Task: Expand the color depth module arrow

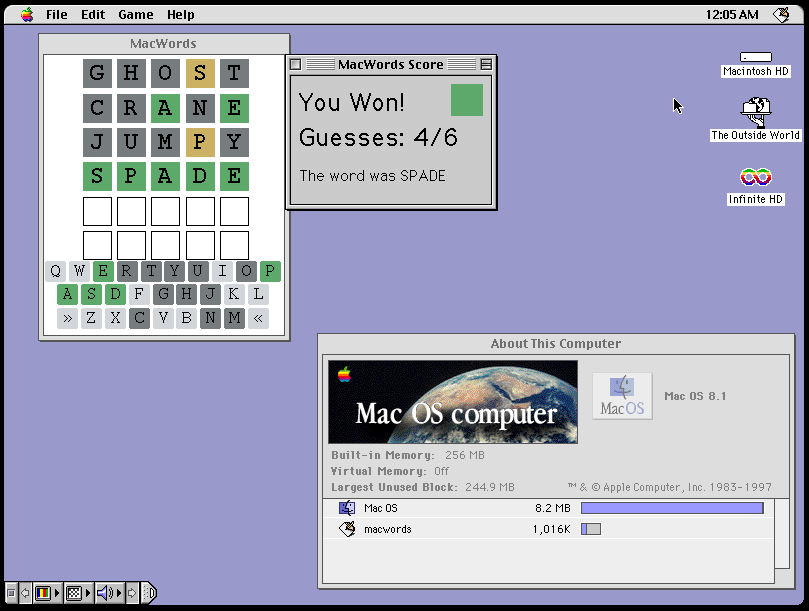Action: pyautogui.click(x=57, y=593)
